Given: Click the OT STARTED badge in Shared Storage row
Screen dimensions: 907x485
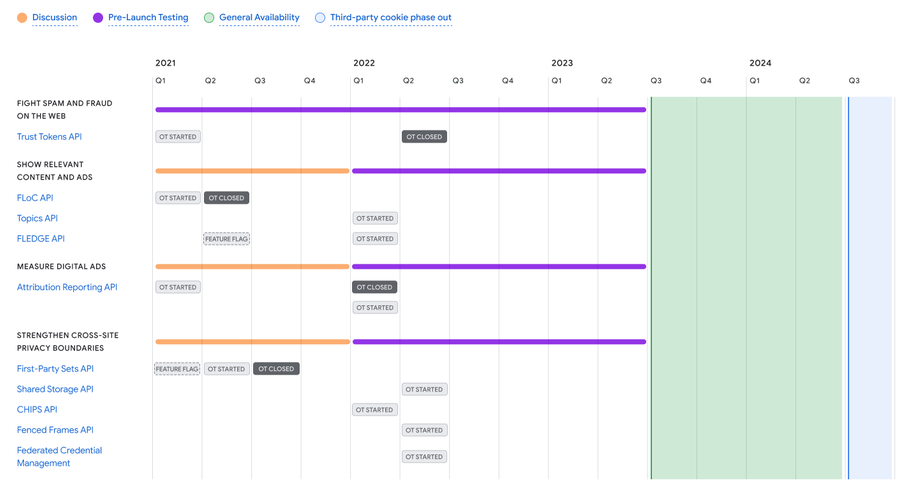Looking at the screenshot, I should click(x=424, y=390).
